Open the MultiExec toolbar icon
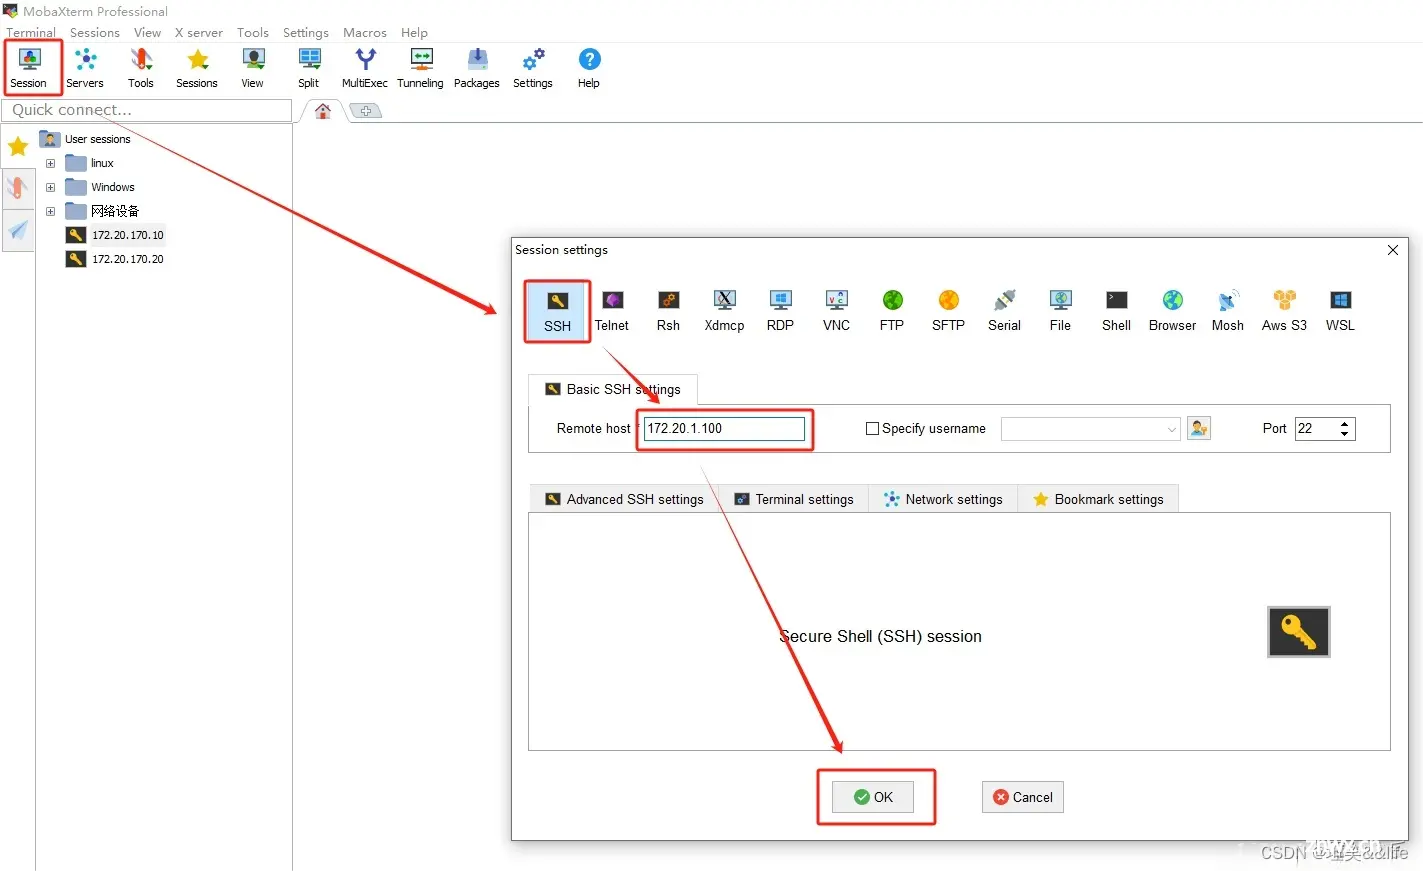1423x871 pixels. (365, 67)
